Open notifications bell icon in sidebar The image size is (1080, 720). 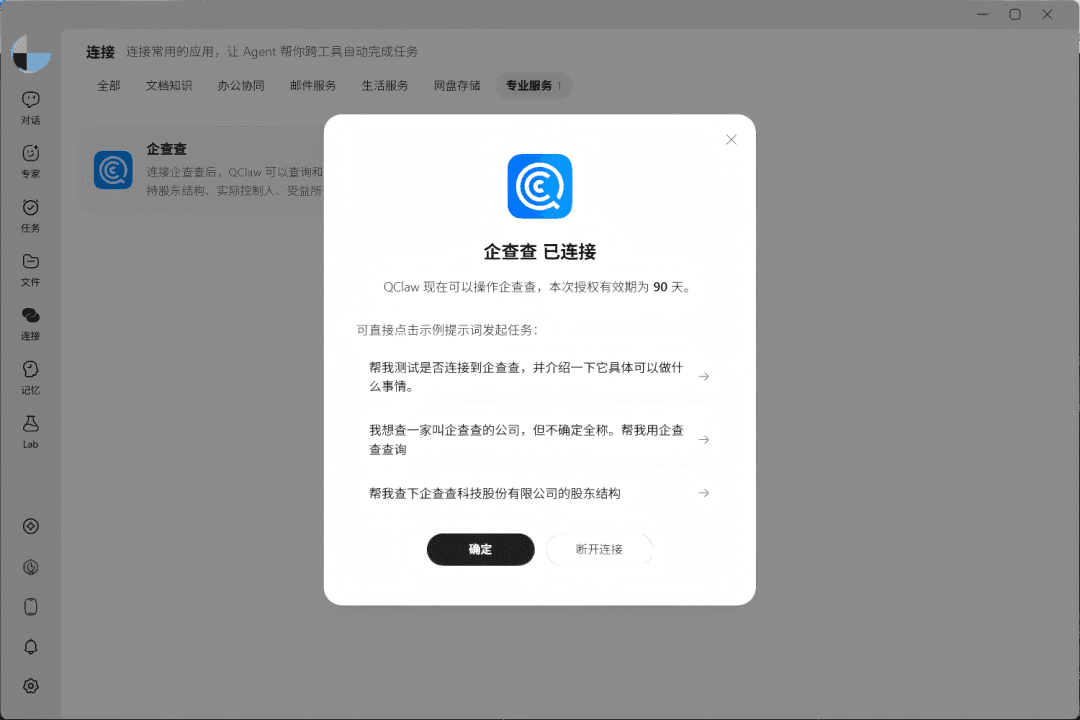tap(30, 647)
